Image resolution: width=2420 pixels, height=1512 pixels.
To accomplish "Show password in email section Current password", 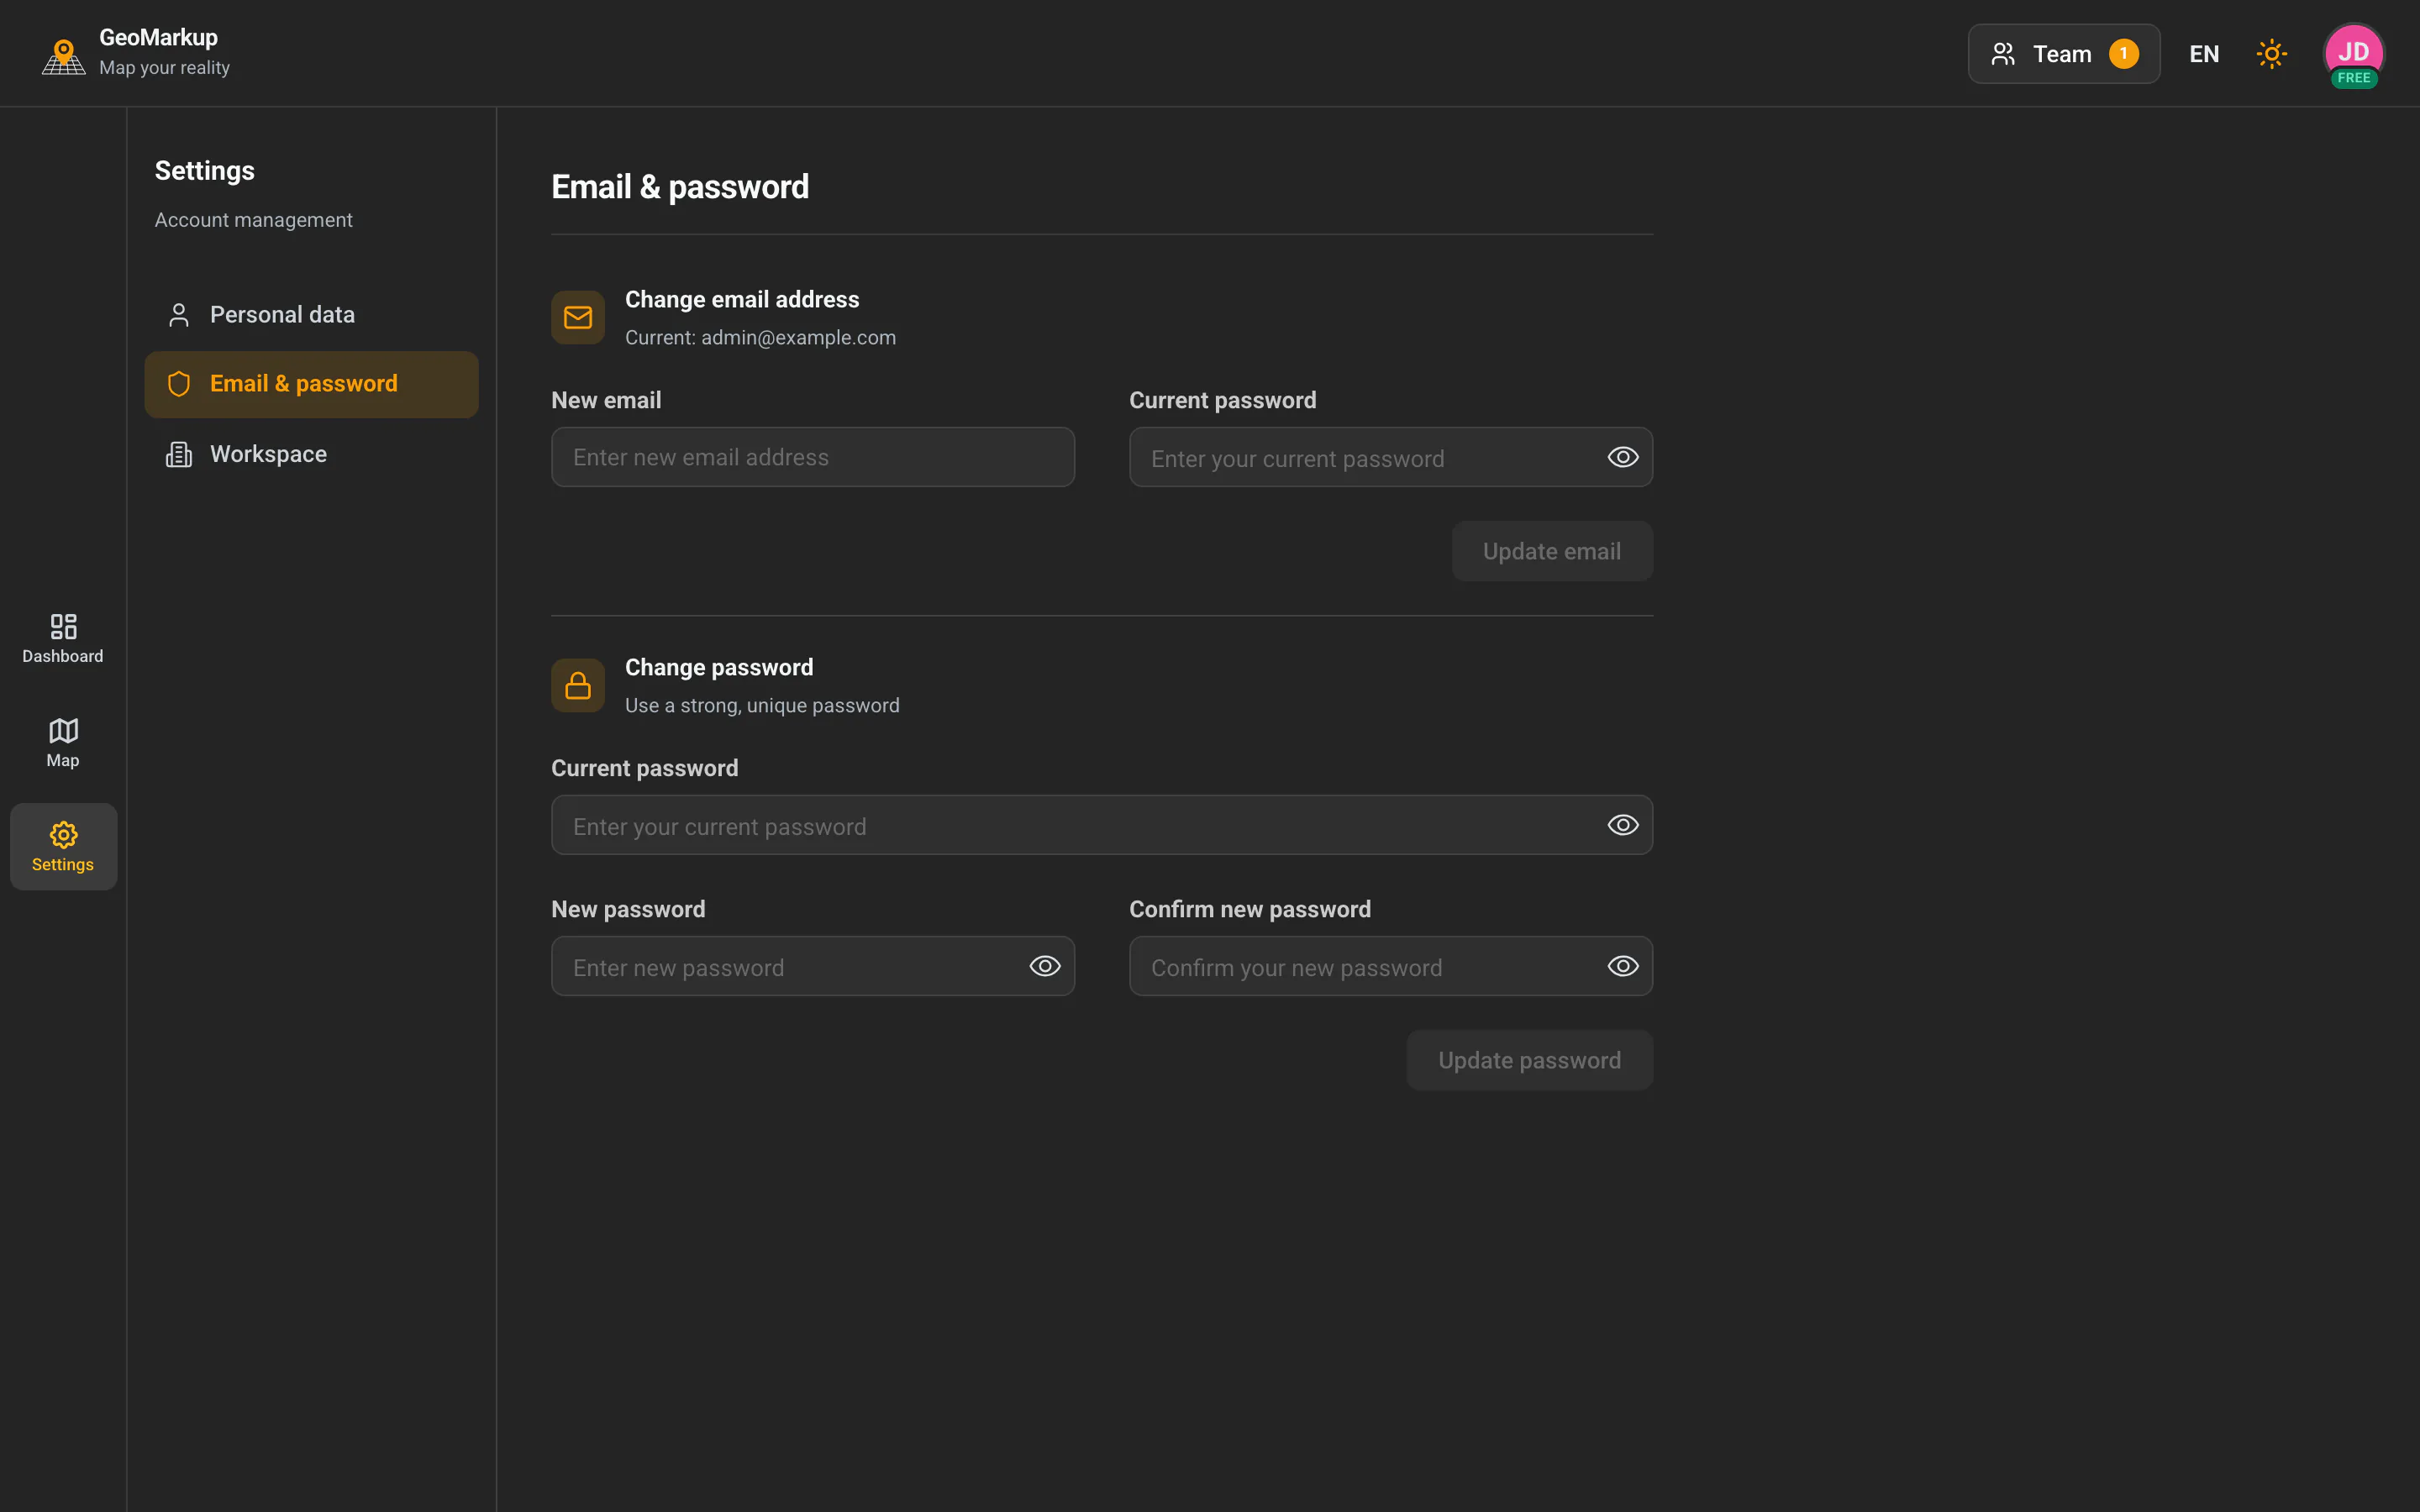I will click(x=1622, y=457).
